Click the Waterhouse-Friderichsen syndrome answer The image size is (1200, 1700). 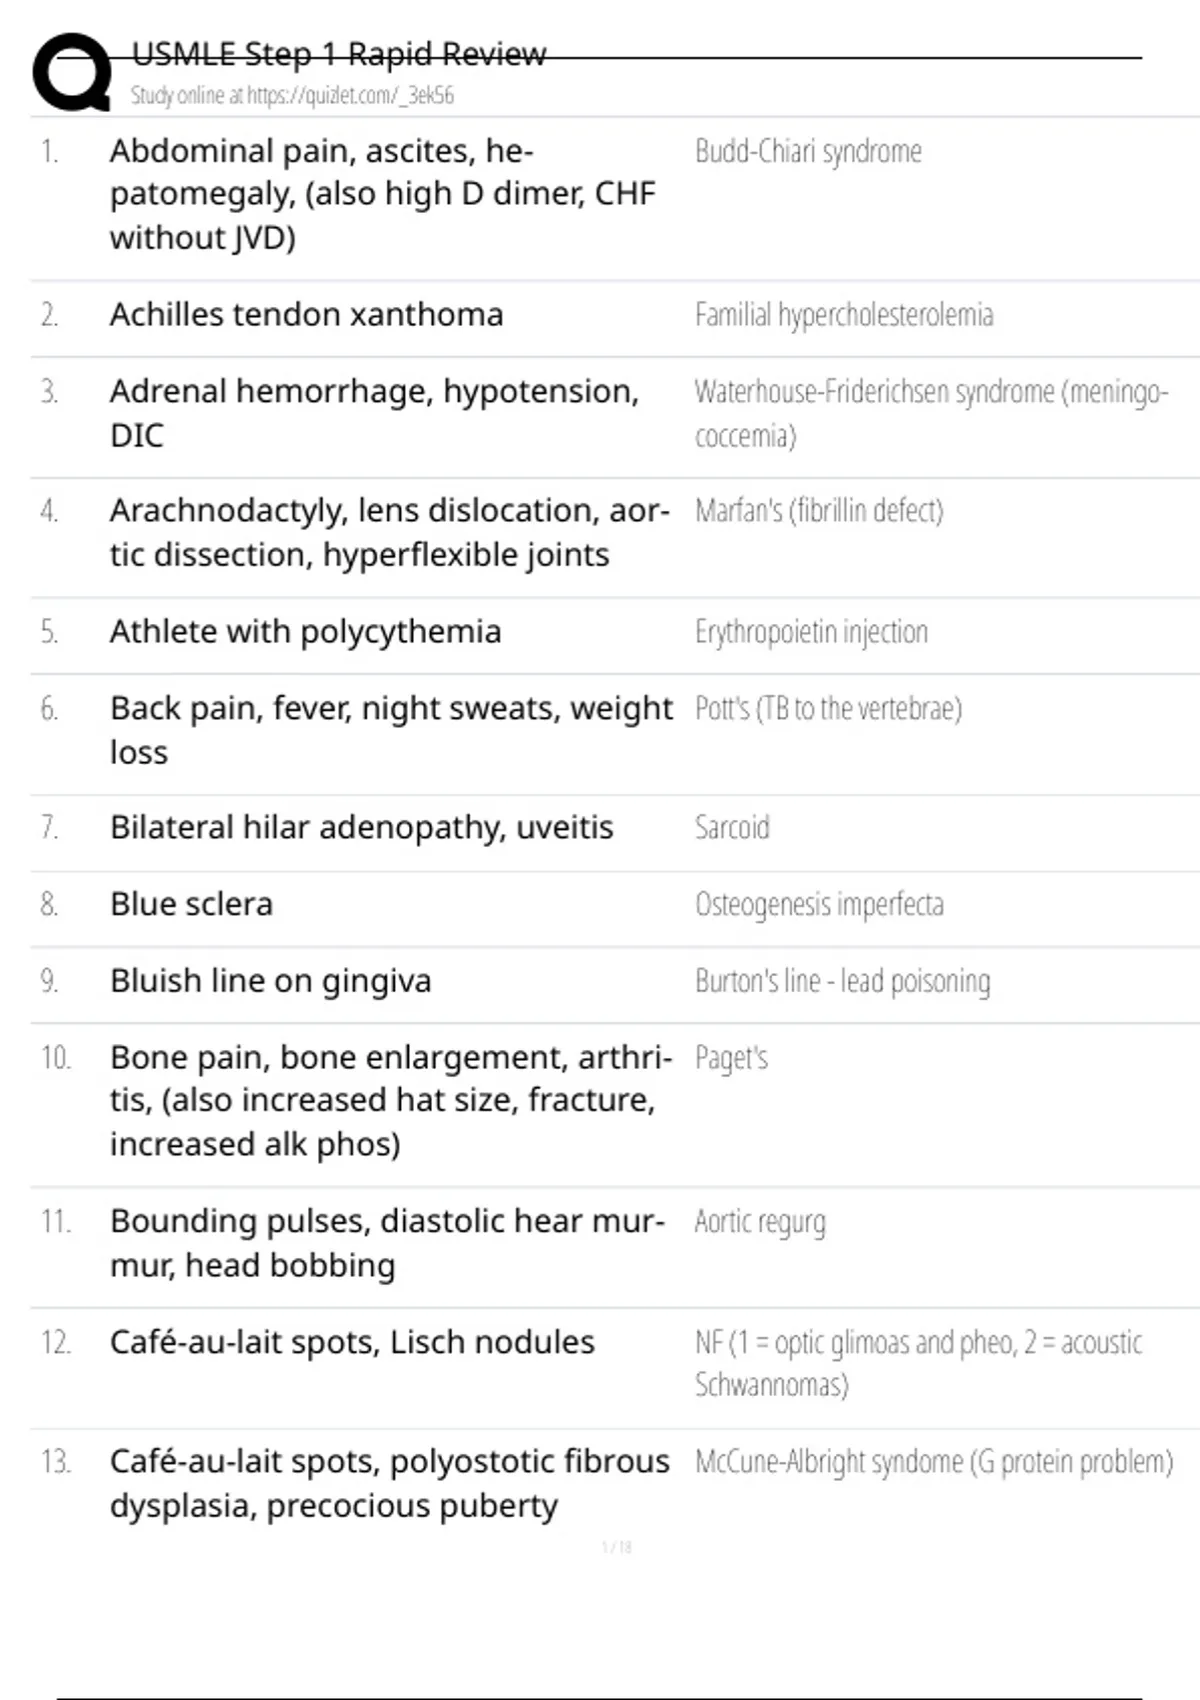coord(930,392)
